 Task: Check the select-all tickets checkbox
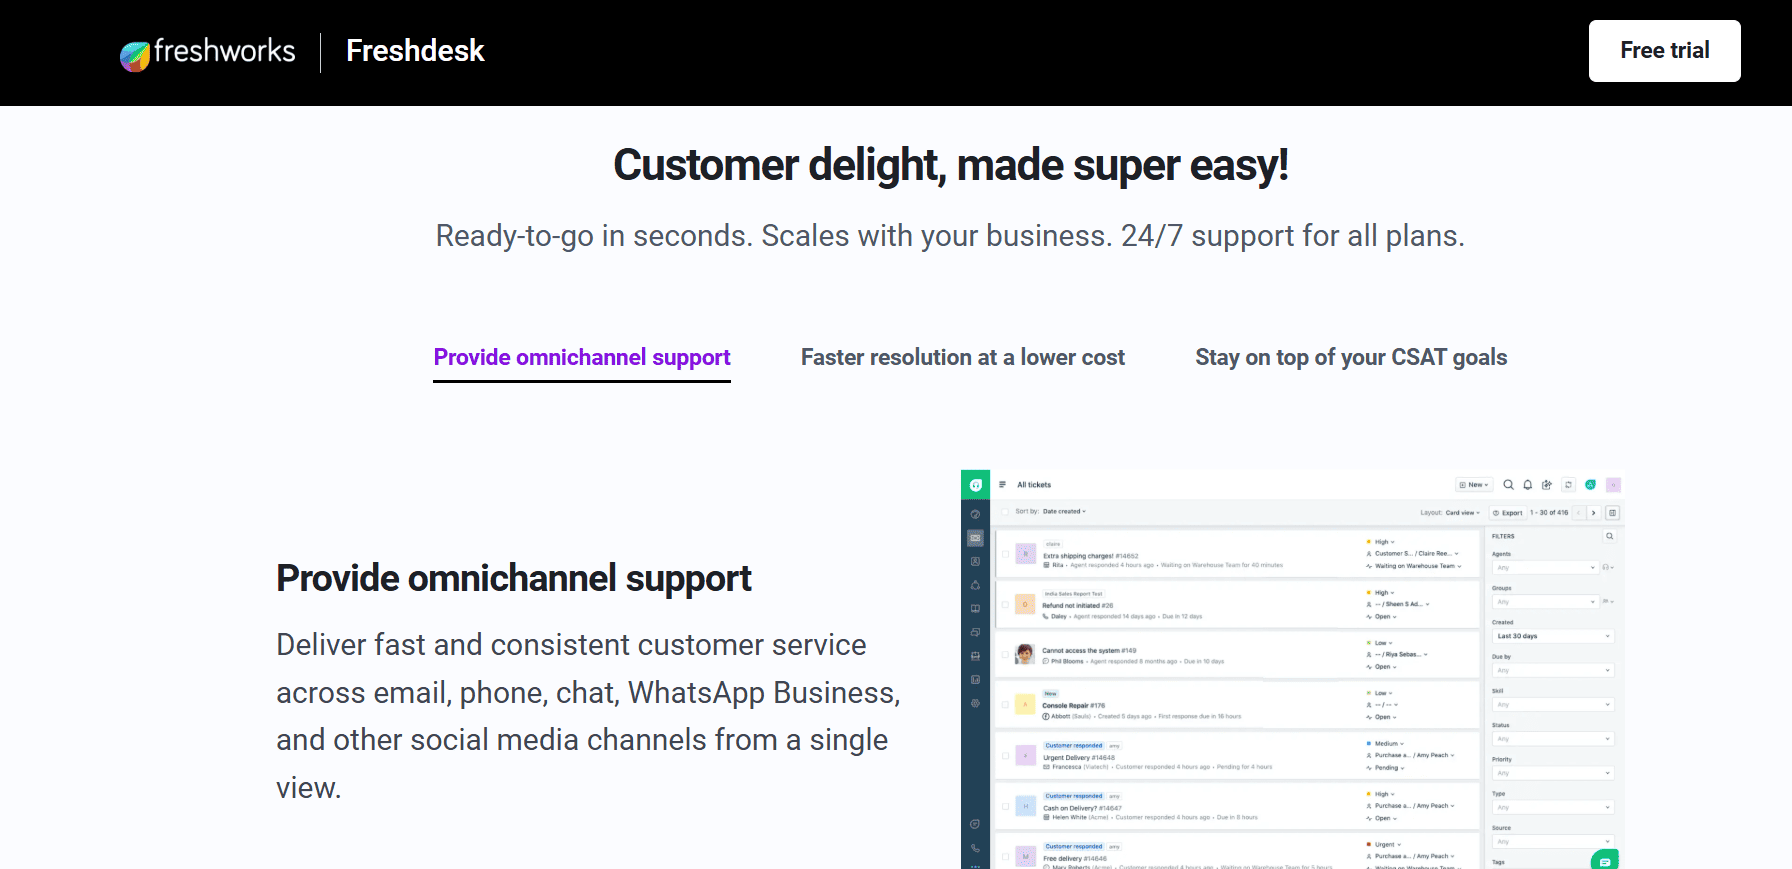(x=1004, y=511)
